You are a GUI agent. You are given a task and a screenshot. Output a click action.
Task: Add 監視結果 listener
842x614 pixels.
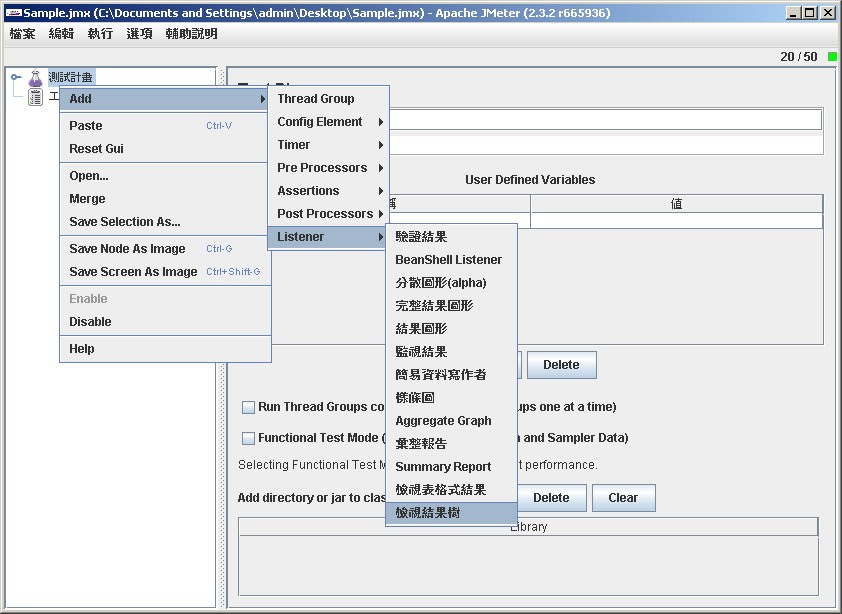452,352
